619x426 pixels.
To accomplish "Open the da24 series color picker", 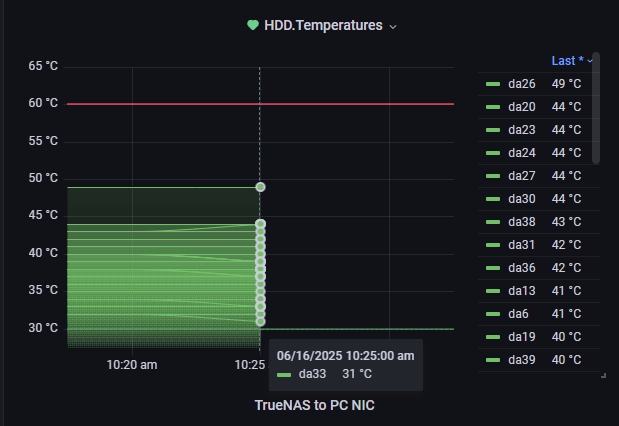I will point(493,153).
